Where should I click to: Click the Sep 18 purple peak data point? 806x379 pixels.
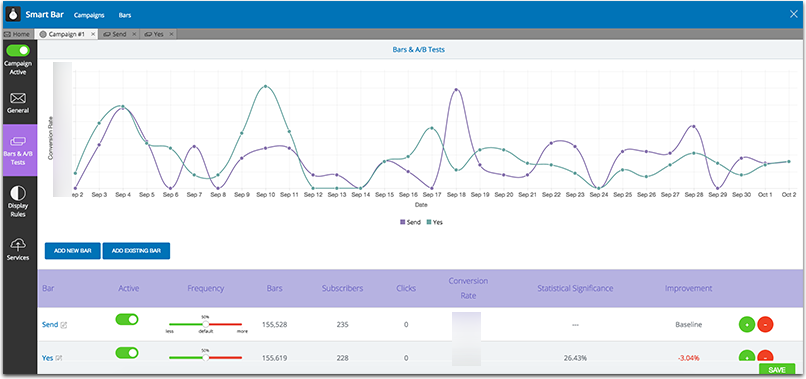tap(456, 89)
